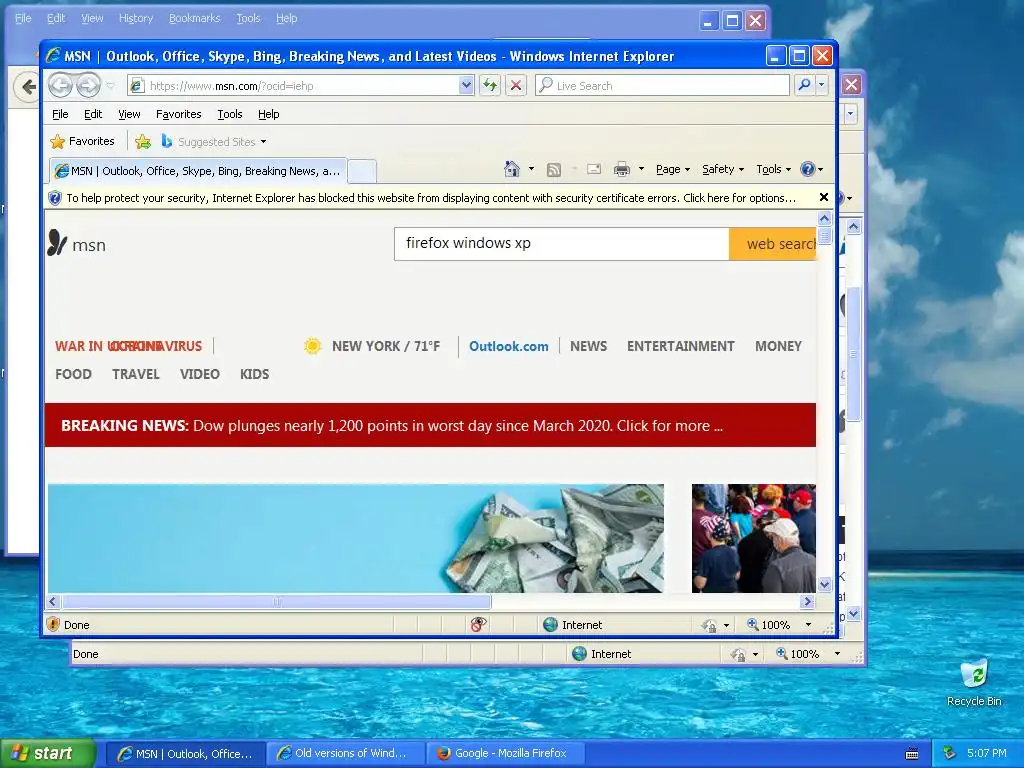Open the Tools command bar dropdown
Image resolution: width=1024 pixels, height=768 pixels.
773,169
